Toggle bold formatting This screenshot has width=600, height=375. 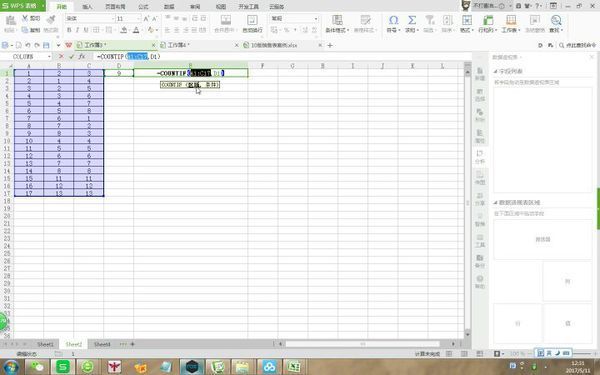[69, 30]
